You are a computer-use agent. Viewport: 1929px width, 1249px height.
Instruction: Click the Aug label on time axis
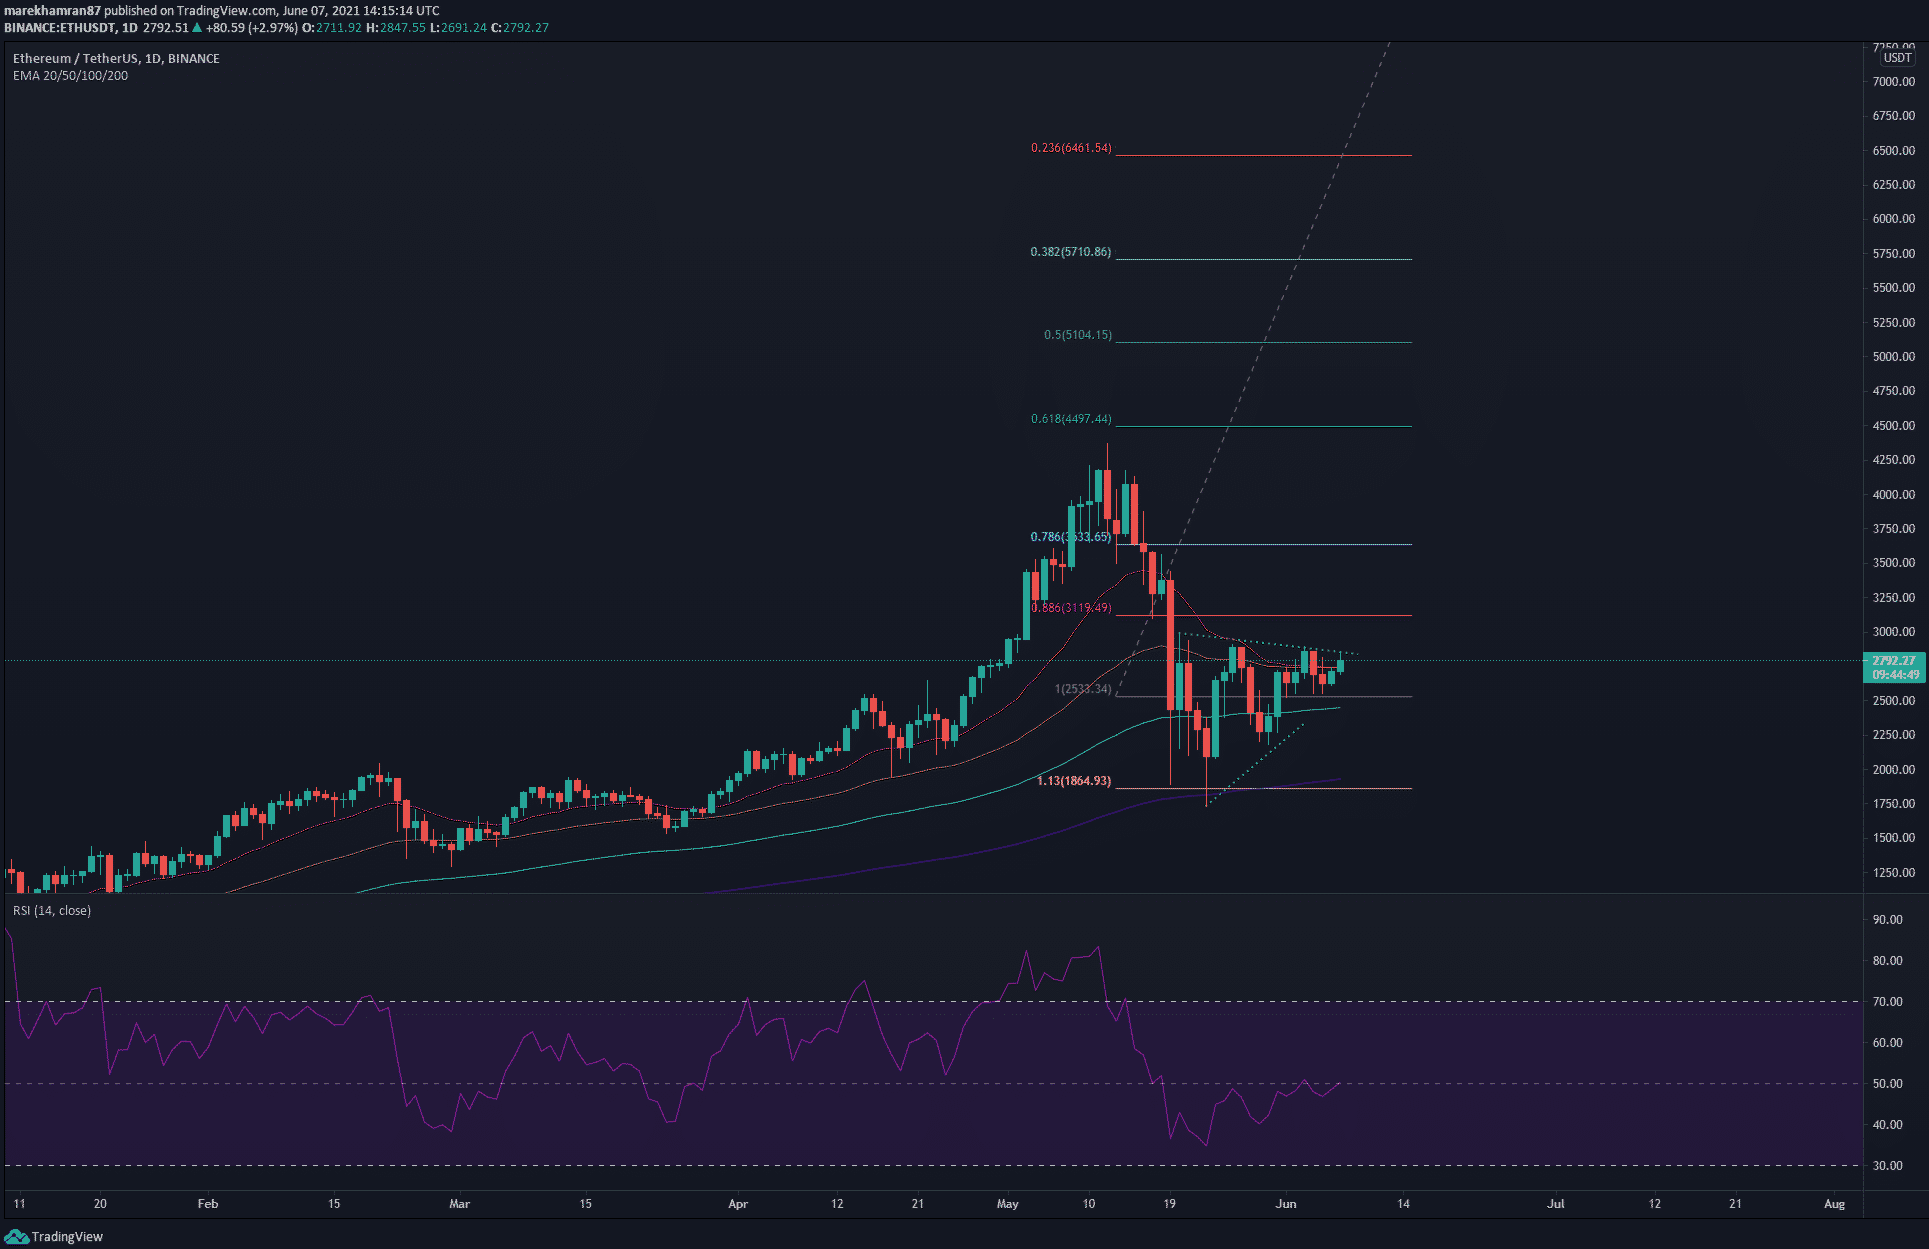pyautogui.click(x=1833, y=1204)
